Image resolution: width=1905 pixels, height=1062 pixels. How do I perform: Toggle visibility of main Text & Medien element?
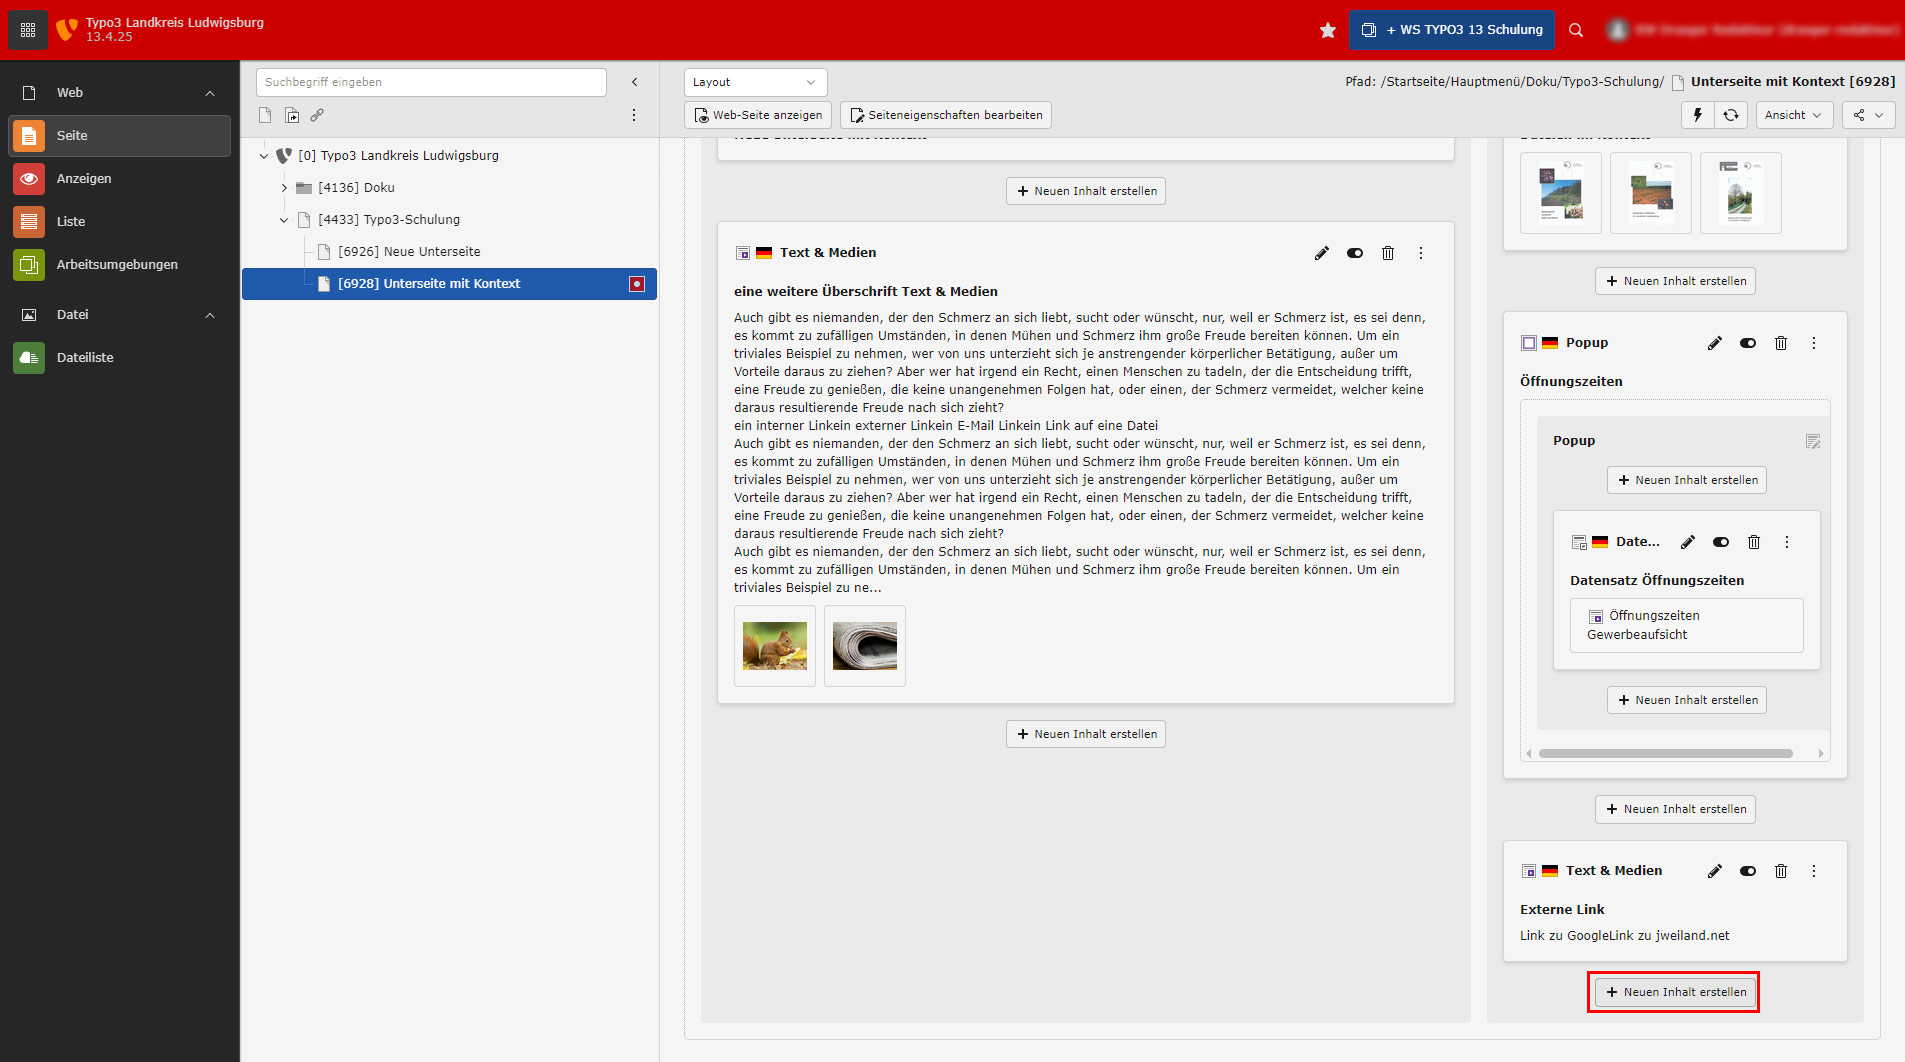[1354, 253]
